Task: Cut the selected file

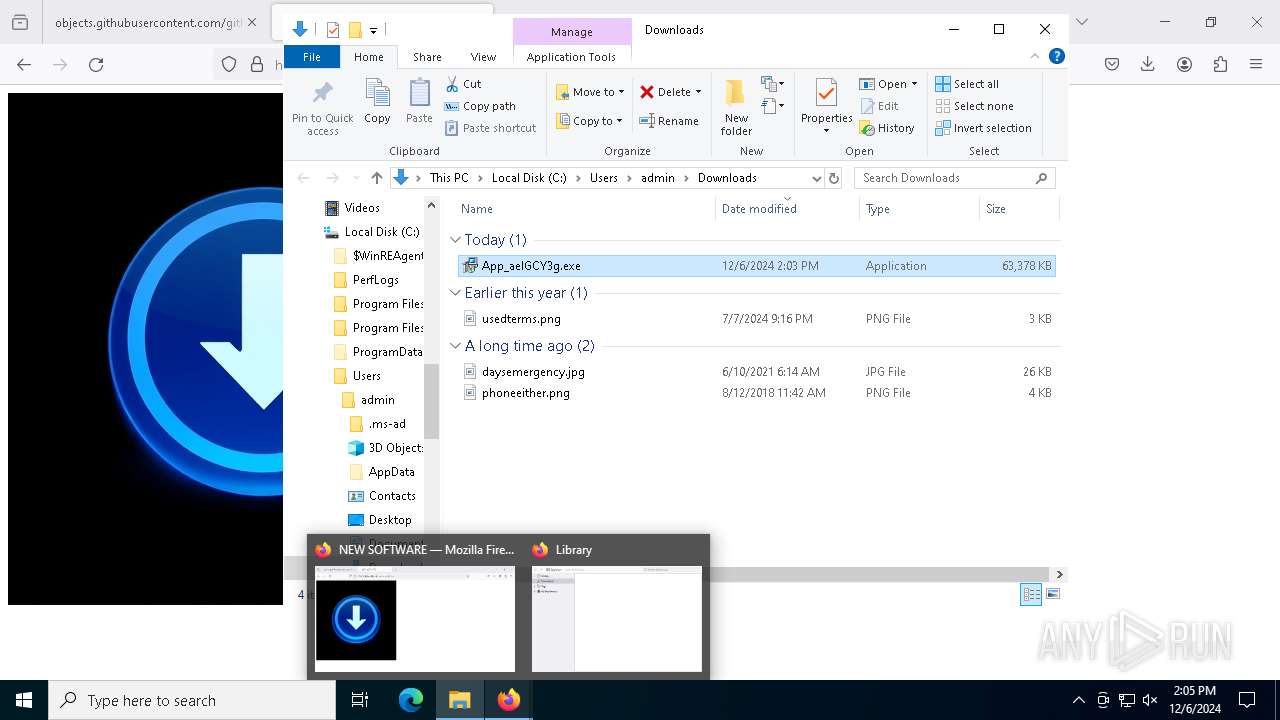Action: (x=463, y=84)
